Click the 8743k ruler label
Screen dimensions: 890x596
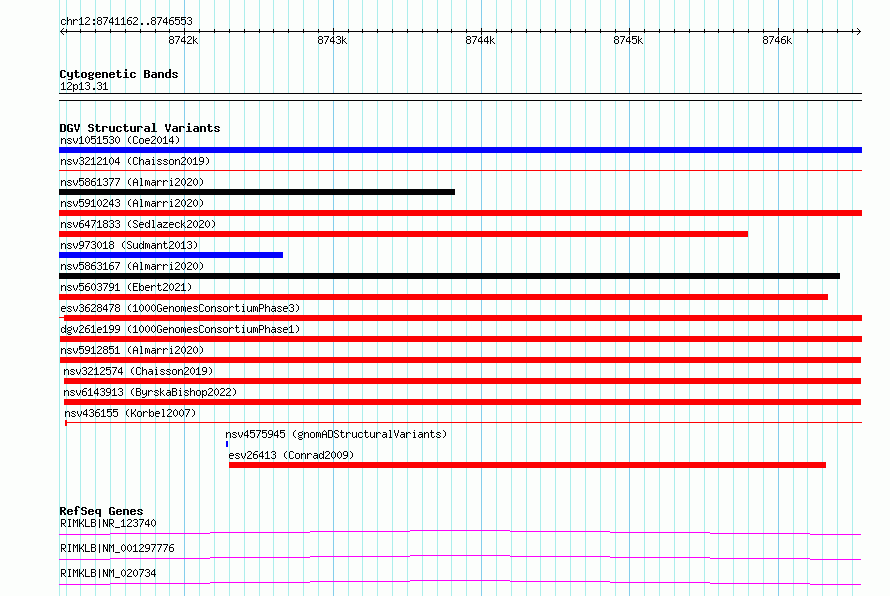332,40
